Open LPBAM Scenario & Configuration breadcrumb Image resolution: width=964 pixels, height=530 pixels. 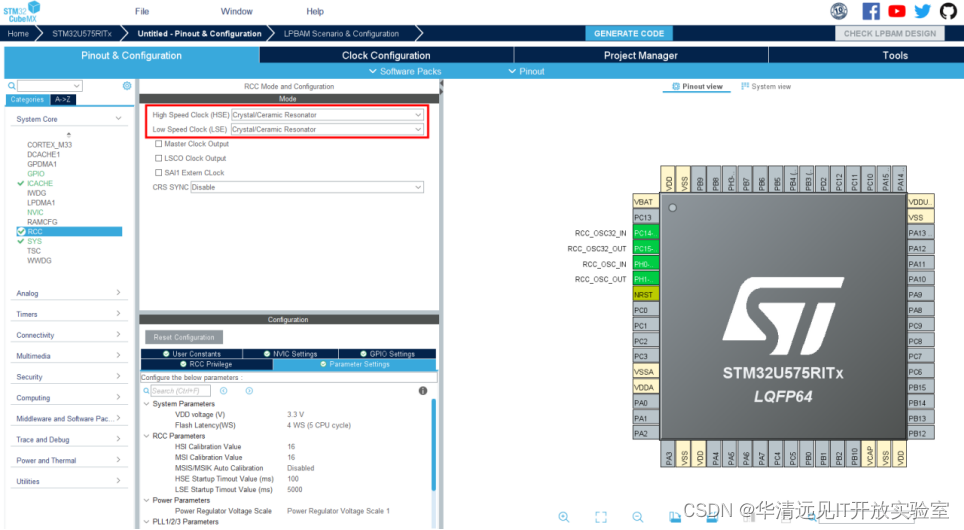pos(341,34)
